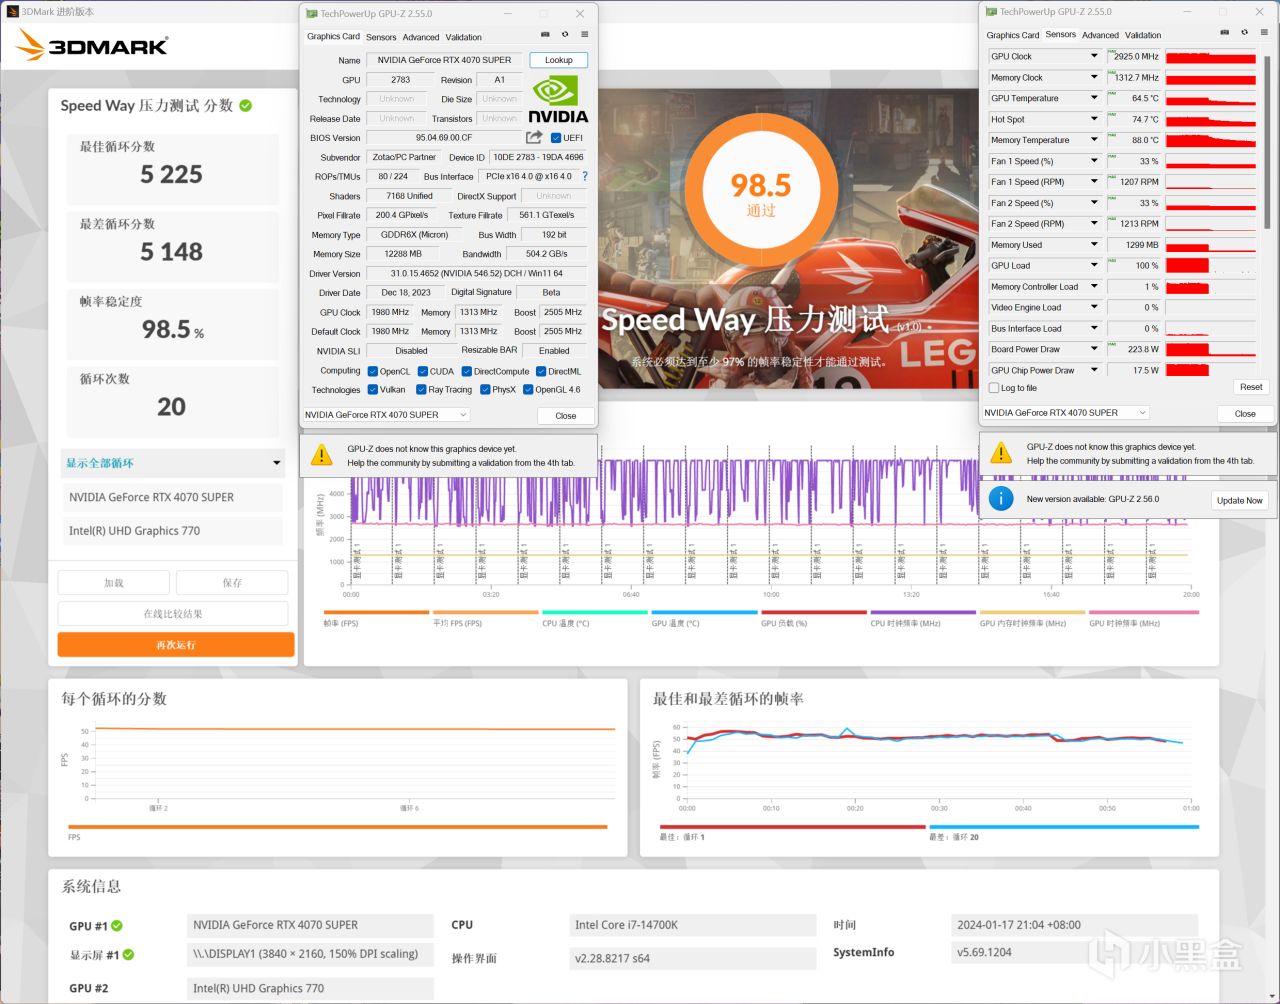Click the screenshot camera icon in left GPU-Z window
1280x1004 pixels.
click(546, 35)
